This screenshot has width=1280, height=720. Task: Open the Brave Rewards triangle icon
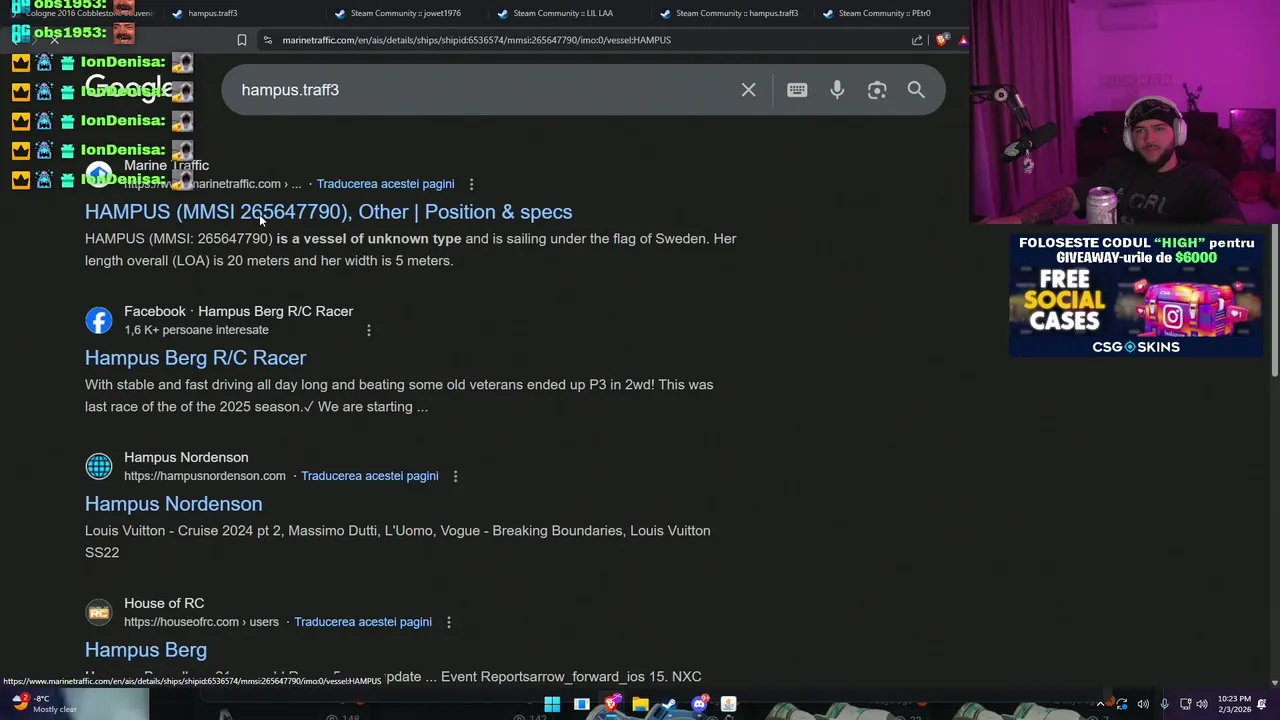(963, 40)
